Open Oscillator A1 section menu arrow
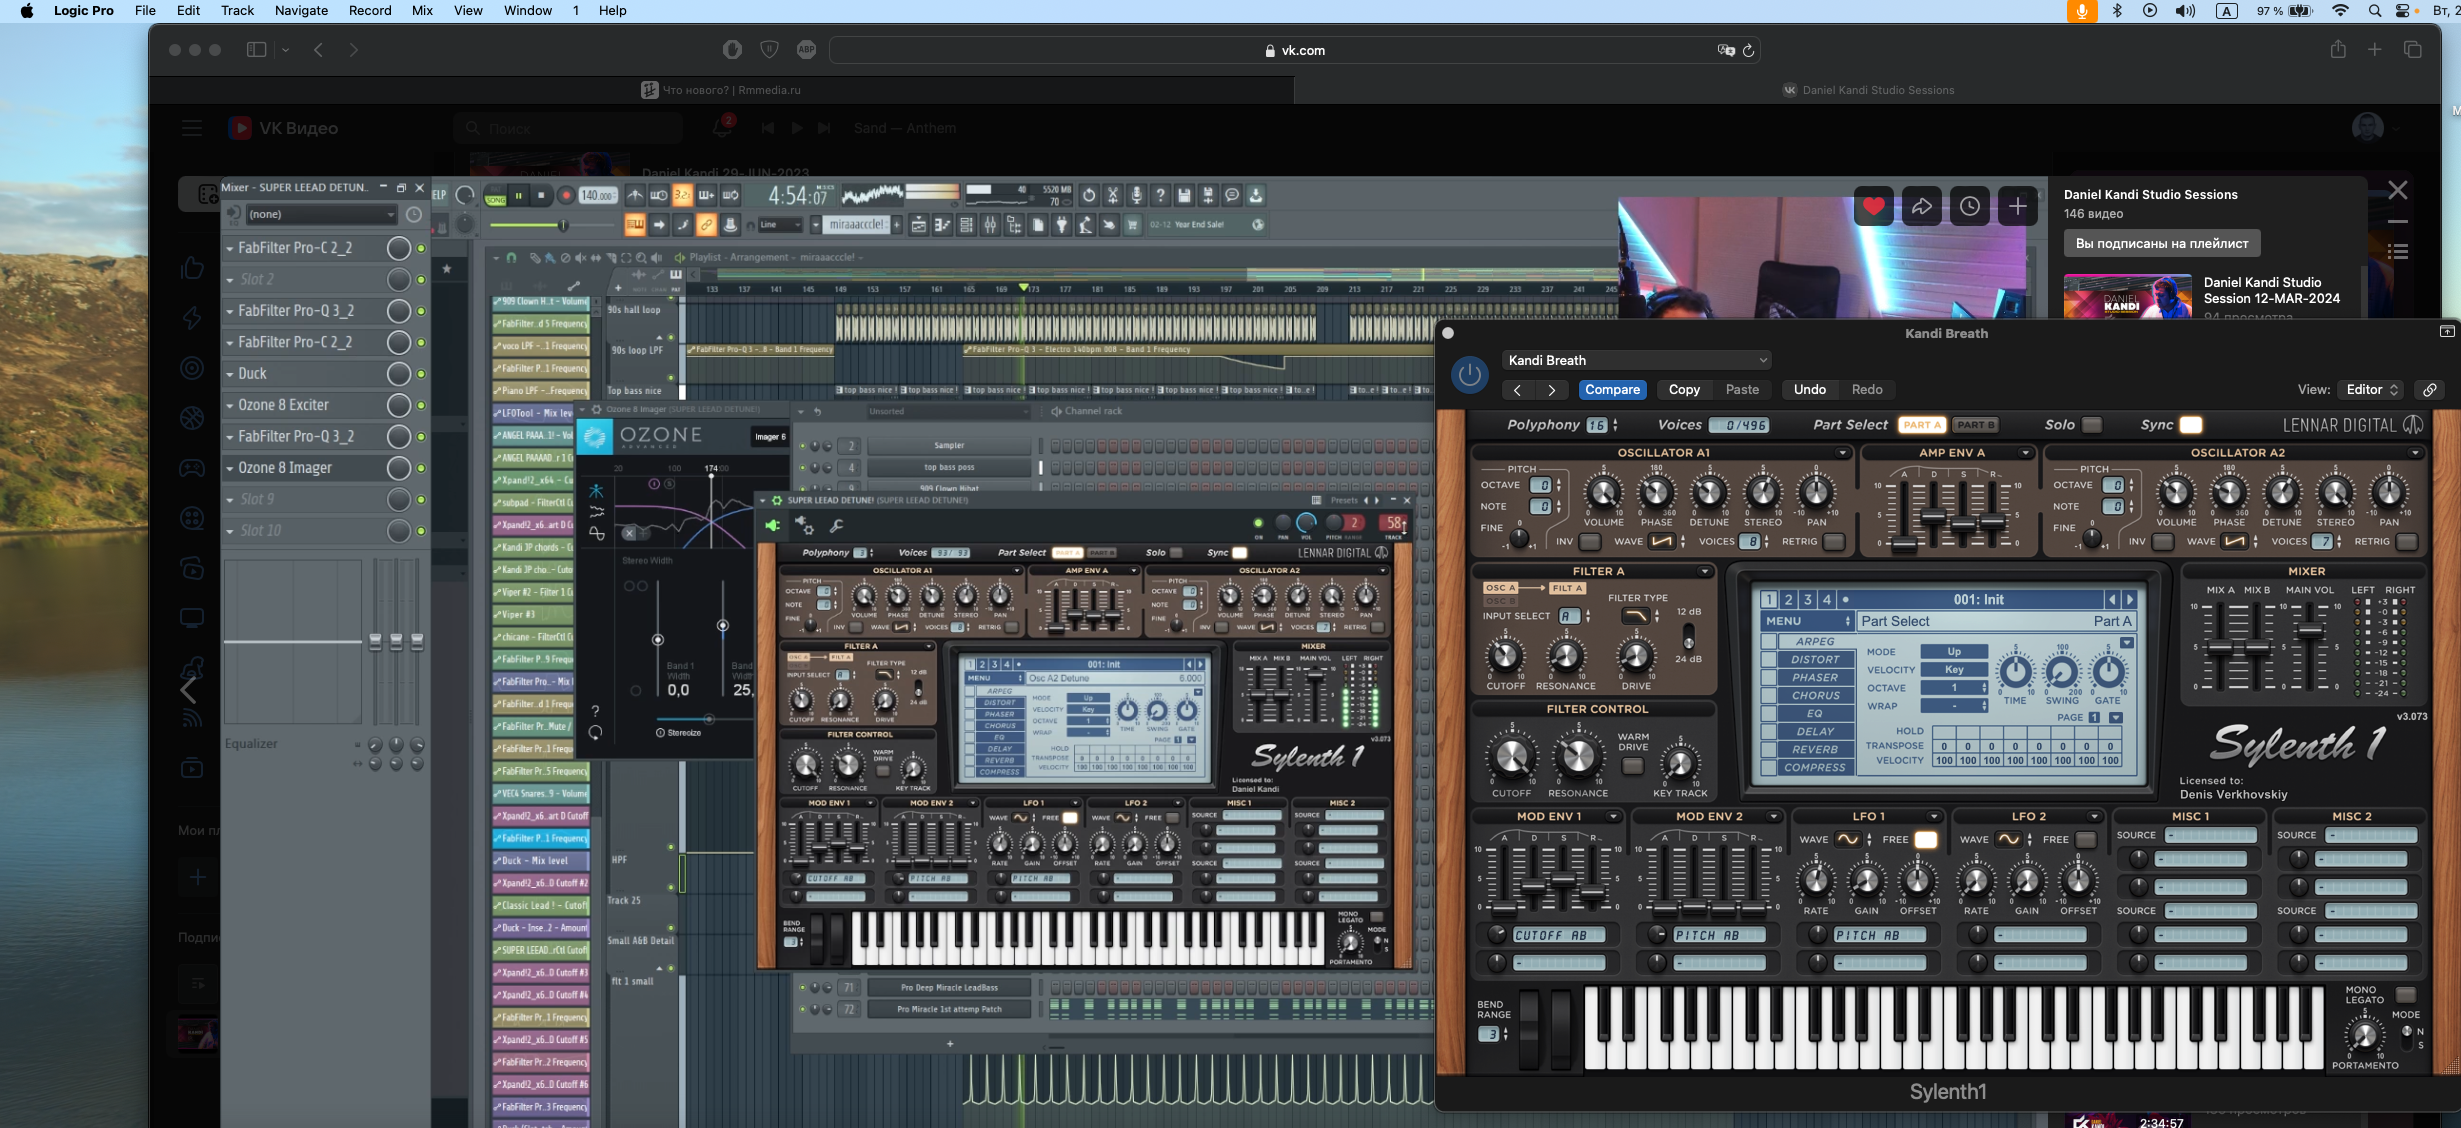Screen dimensions: 2461x1128 (1842, 453)
